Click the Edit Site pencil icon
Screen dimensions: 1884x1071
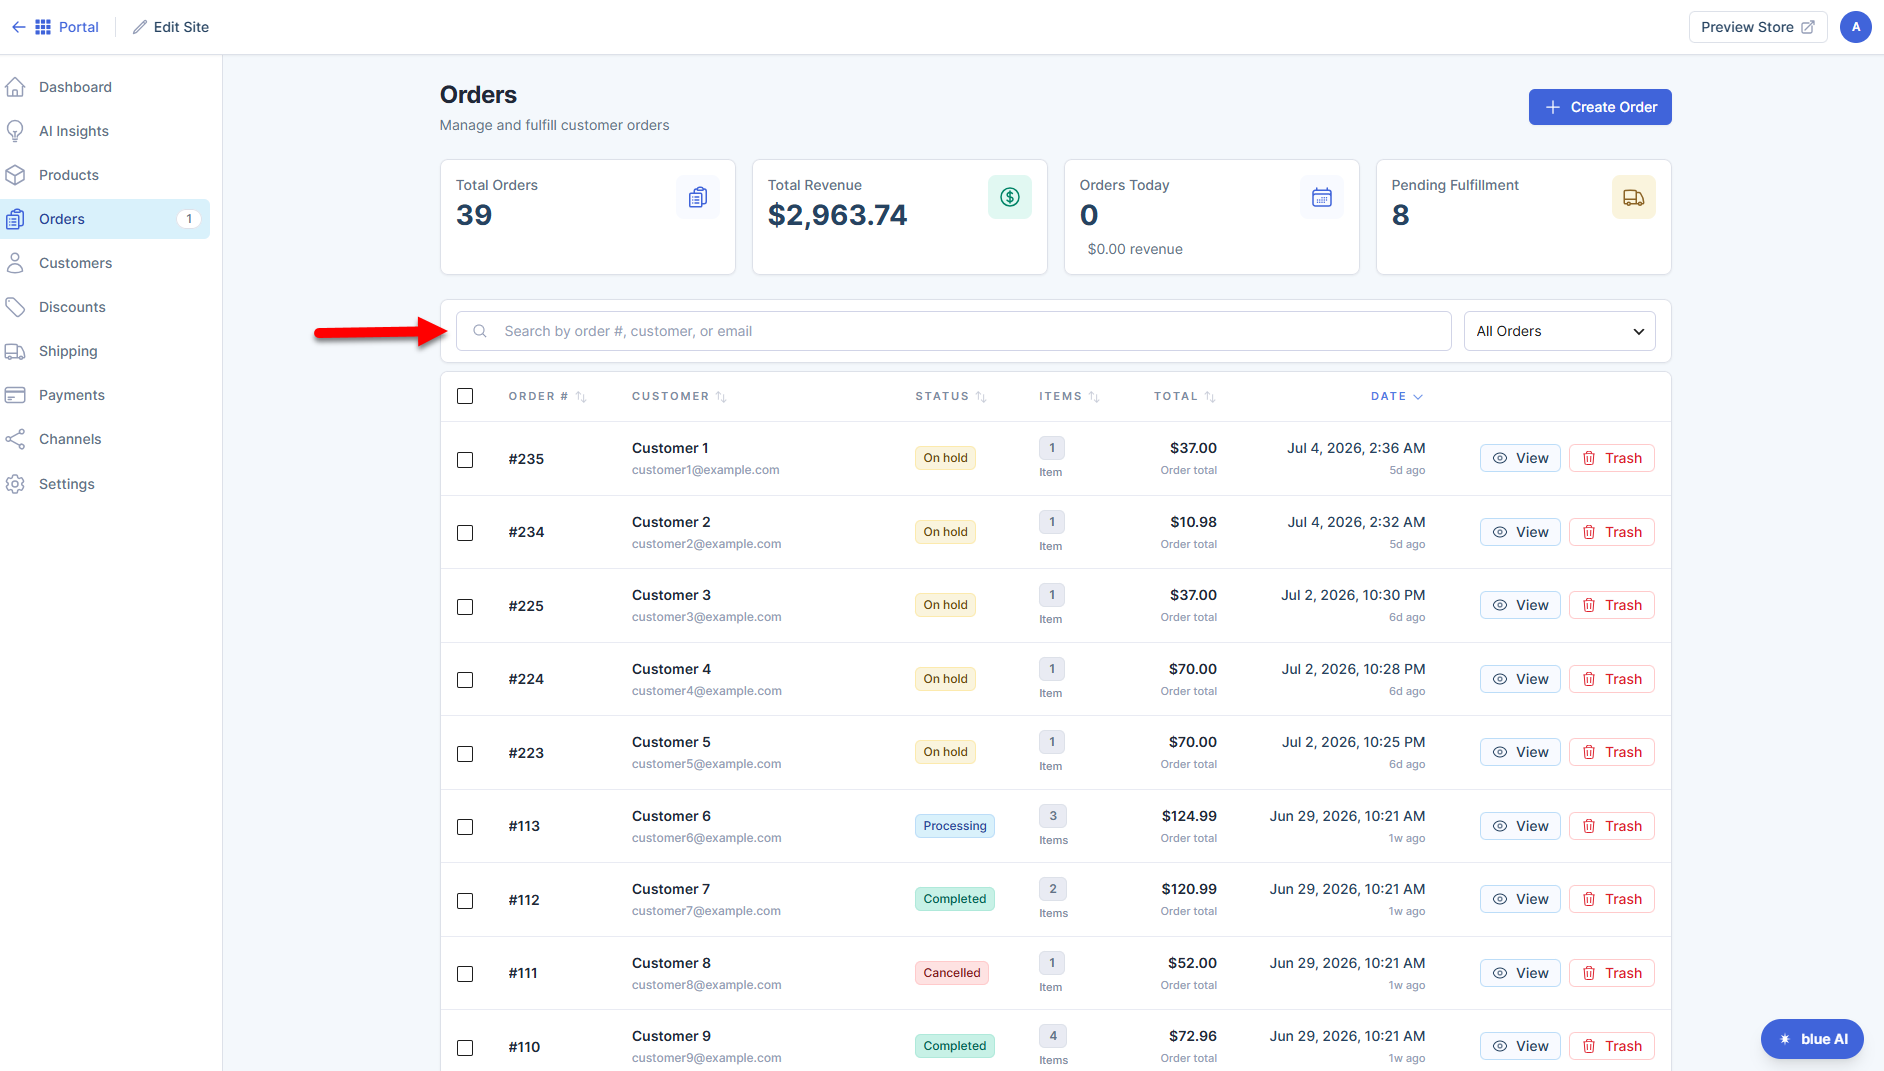point(140,27)
